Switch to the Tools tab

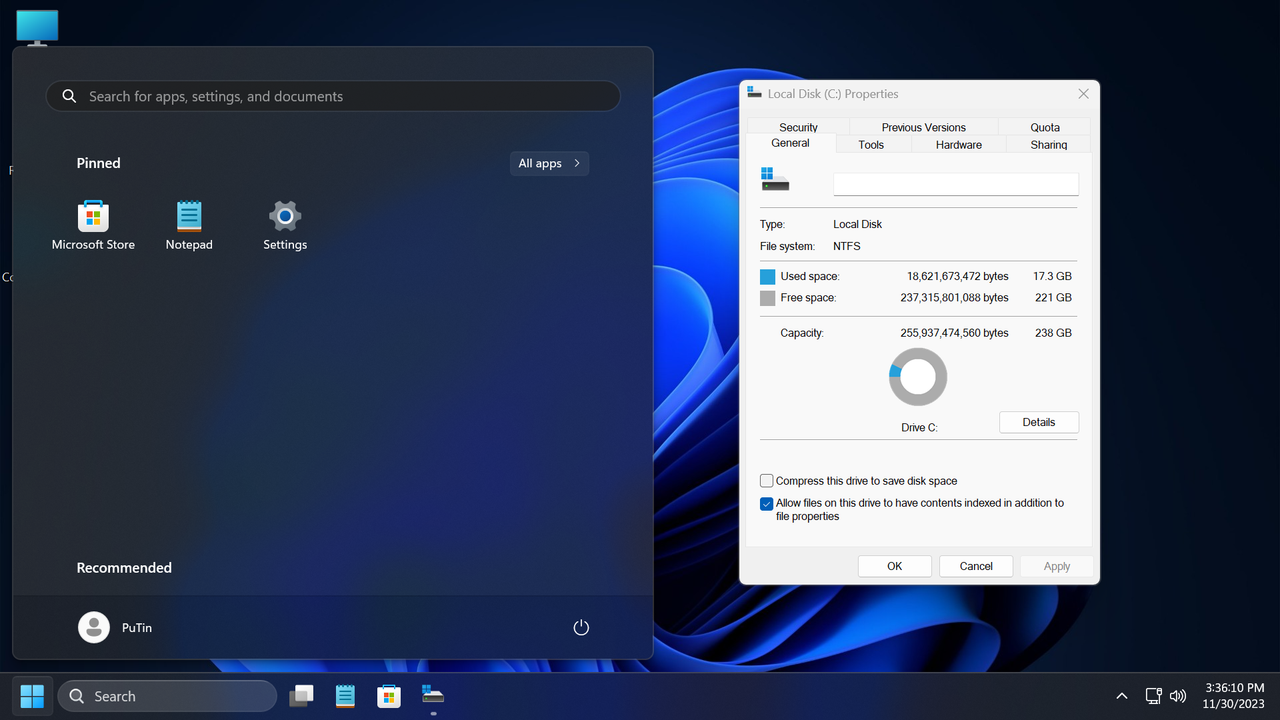(871, 144)
